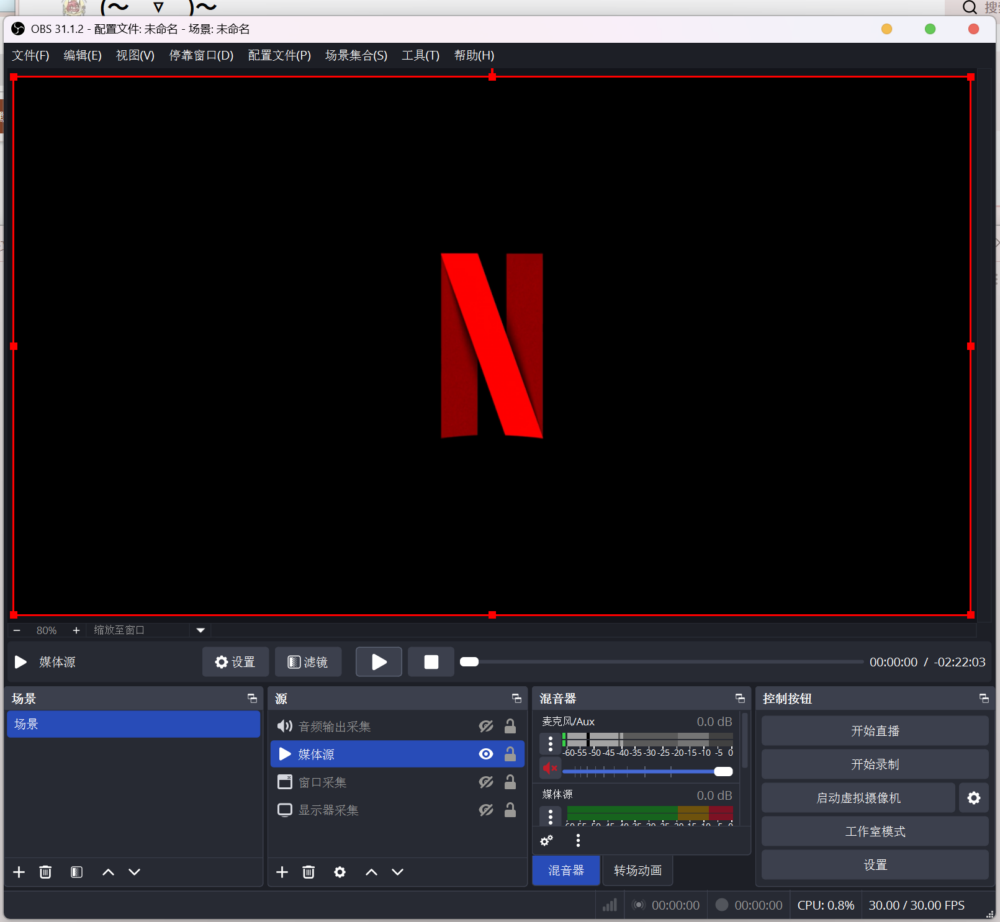Open scene filters icon in scenes panel

(x=76, y=872)
